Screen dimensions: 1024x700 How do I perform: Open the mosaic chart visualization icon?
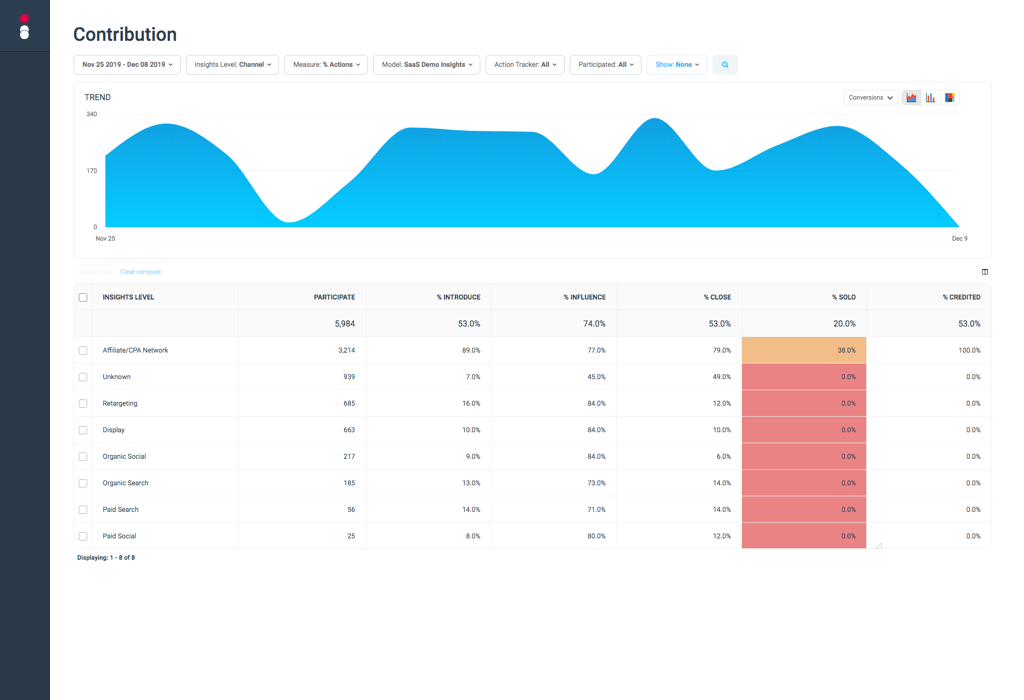950,97
